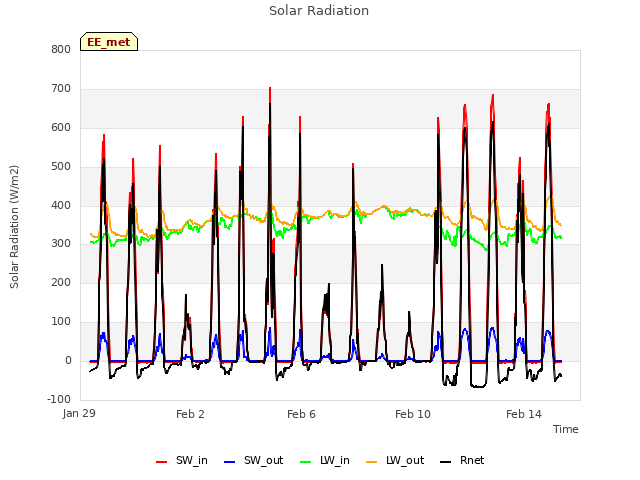The height and width of the screenshot is (480, 640).
Task: Toggle the SW_in legend entry
Action: pyautogui.click(x=182, y=460)
